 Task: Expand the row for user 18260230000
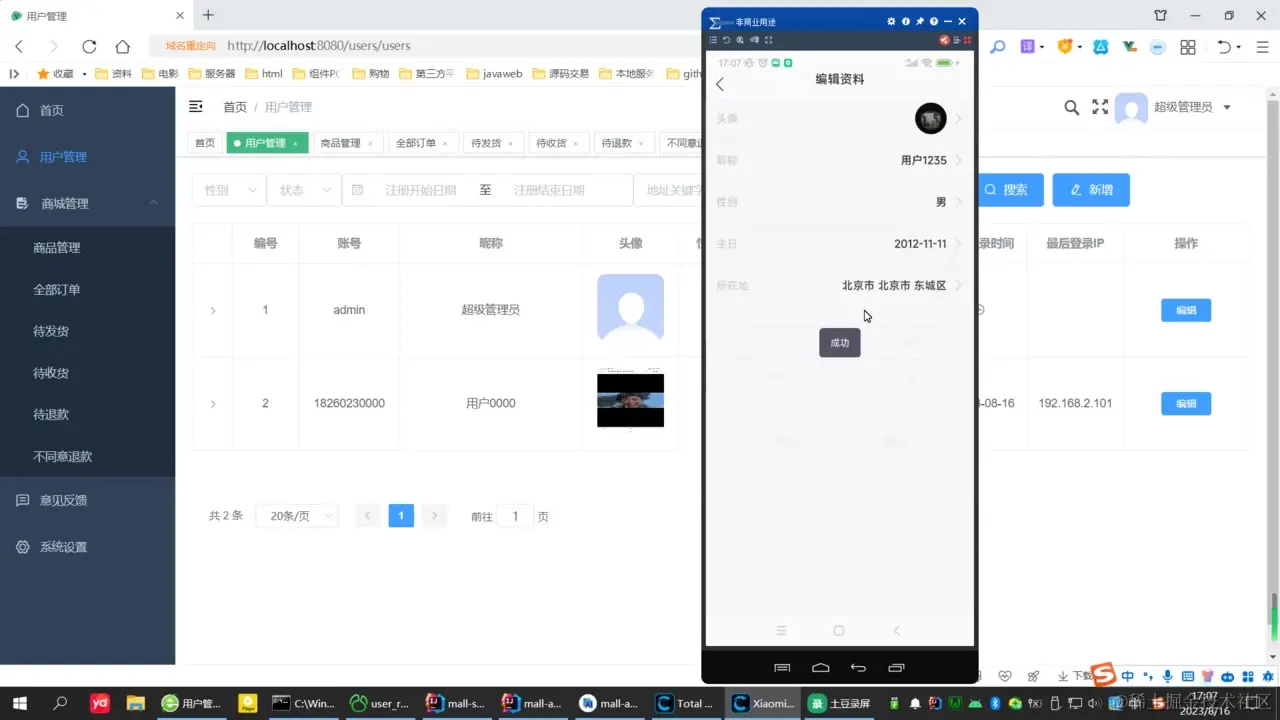click(213, 404)
